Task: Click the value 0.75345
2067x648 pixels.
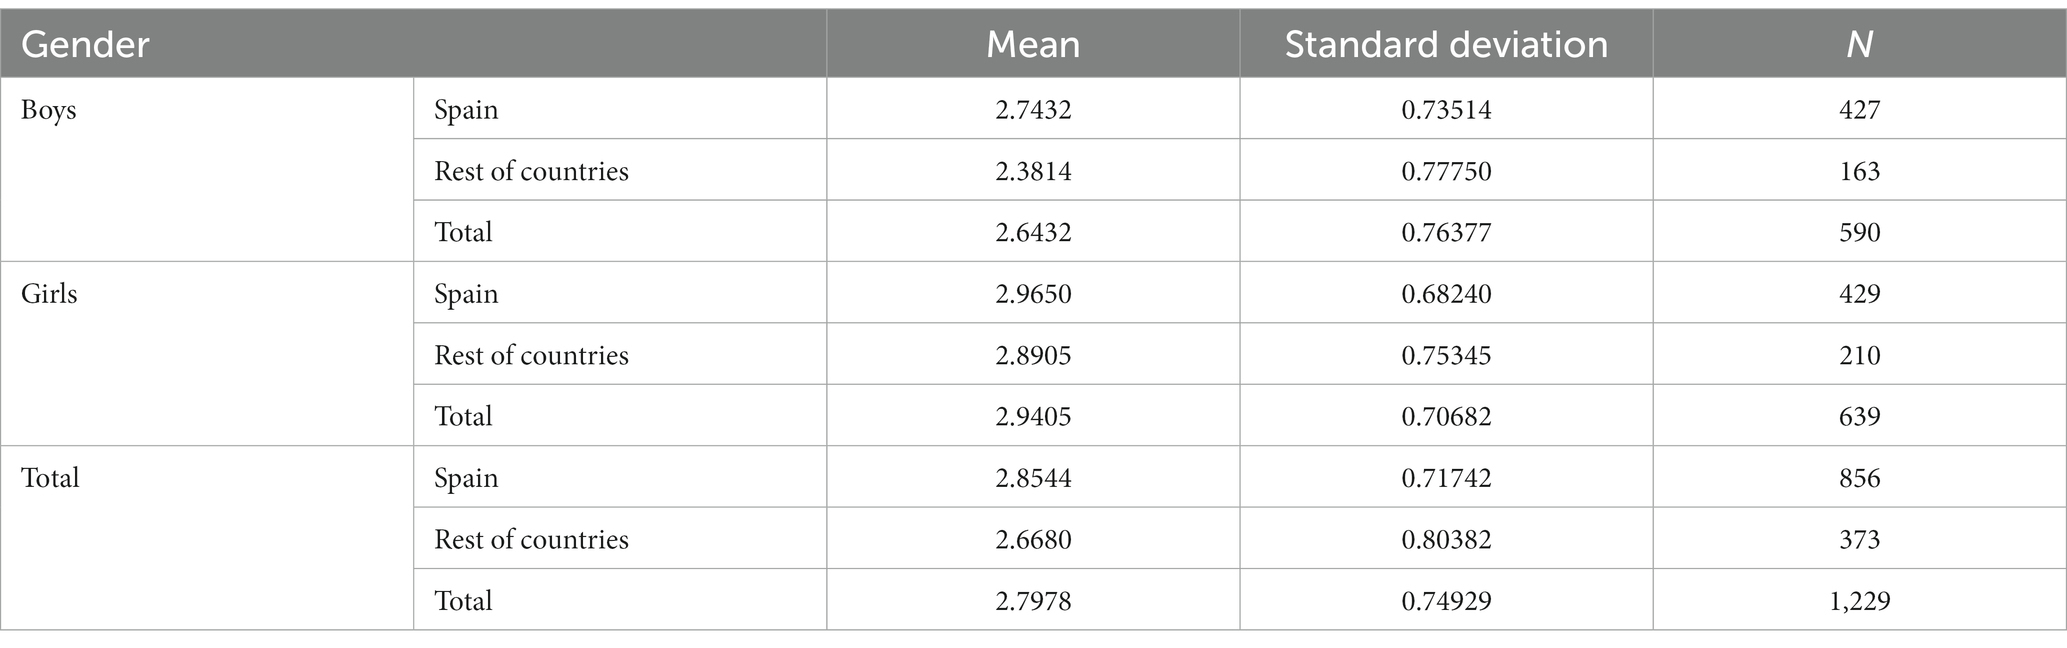Action: 1446,355
